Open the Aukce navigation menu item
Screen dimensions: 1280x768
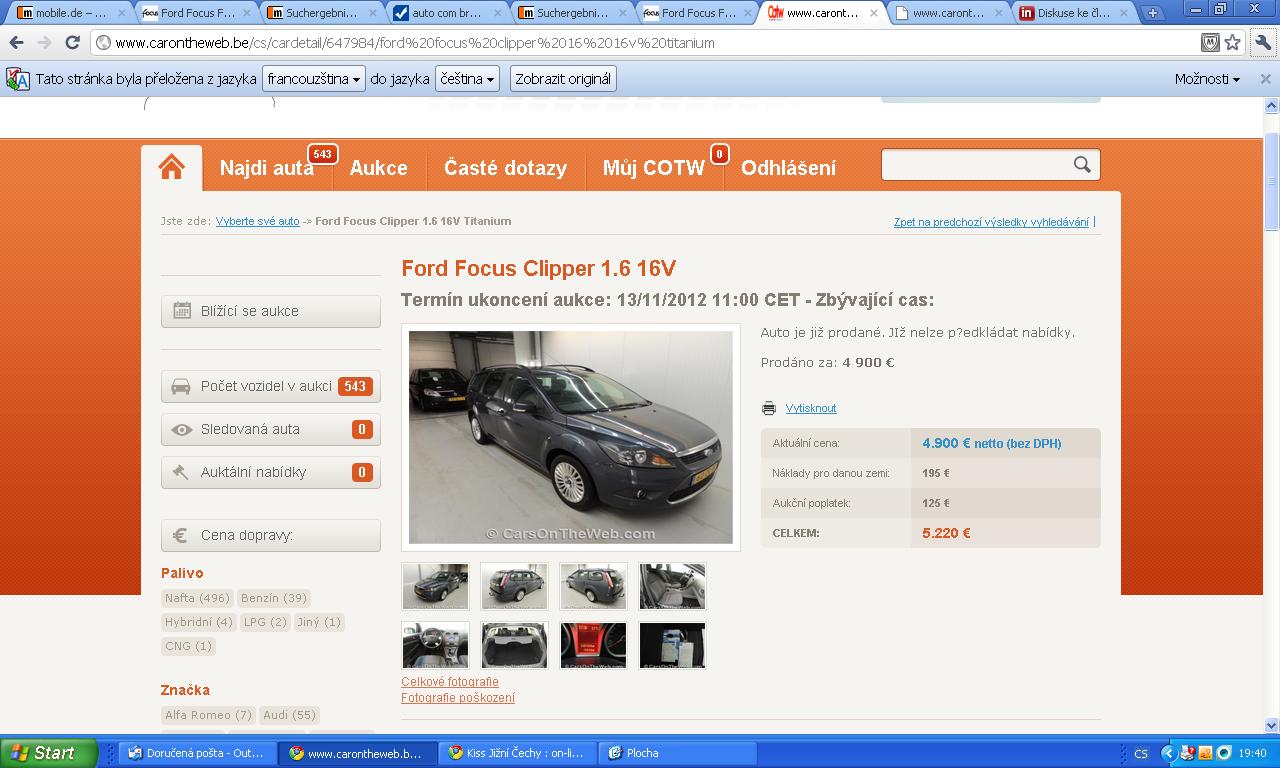tap(378, 168)
